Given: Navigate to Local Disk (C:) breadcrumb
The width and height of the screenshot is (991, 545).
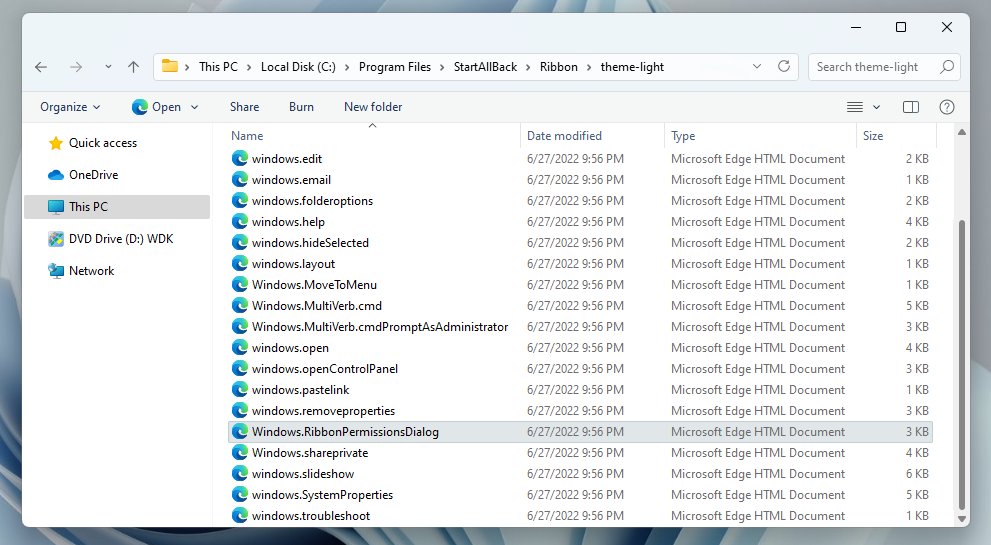Looking at the screenshot, I should pyautogui.click(x=298, y=67).
